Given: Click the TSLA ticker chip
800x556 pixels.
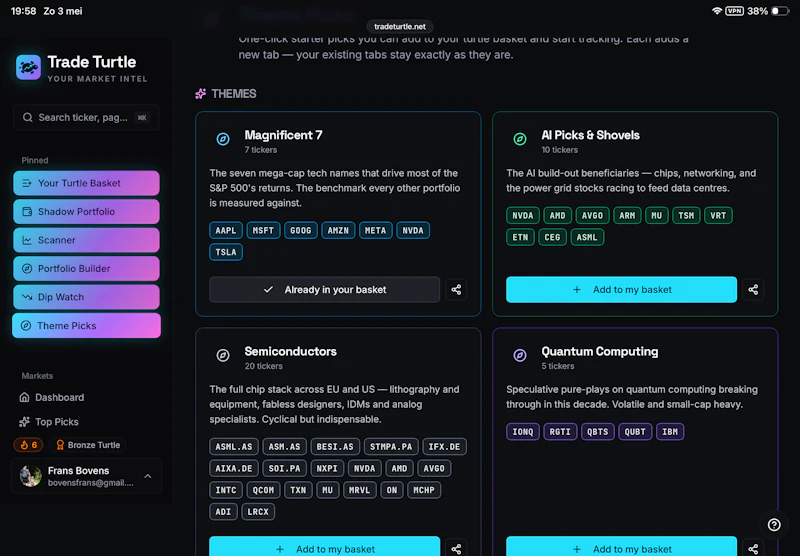Looking at the screenshot, I should 226,252.
